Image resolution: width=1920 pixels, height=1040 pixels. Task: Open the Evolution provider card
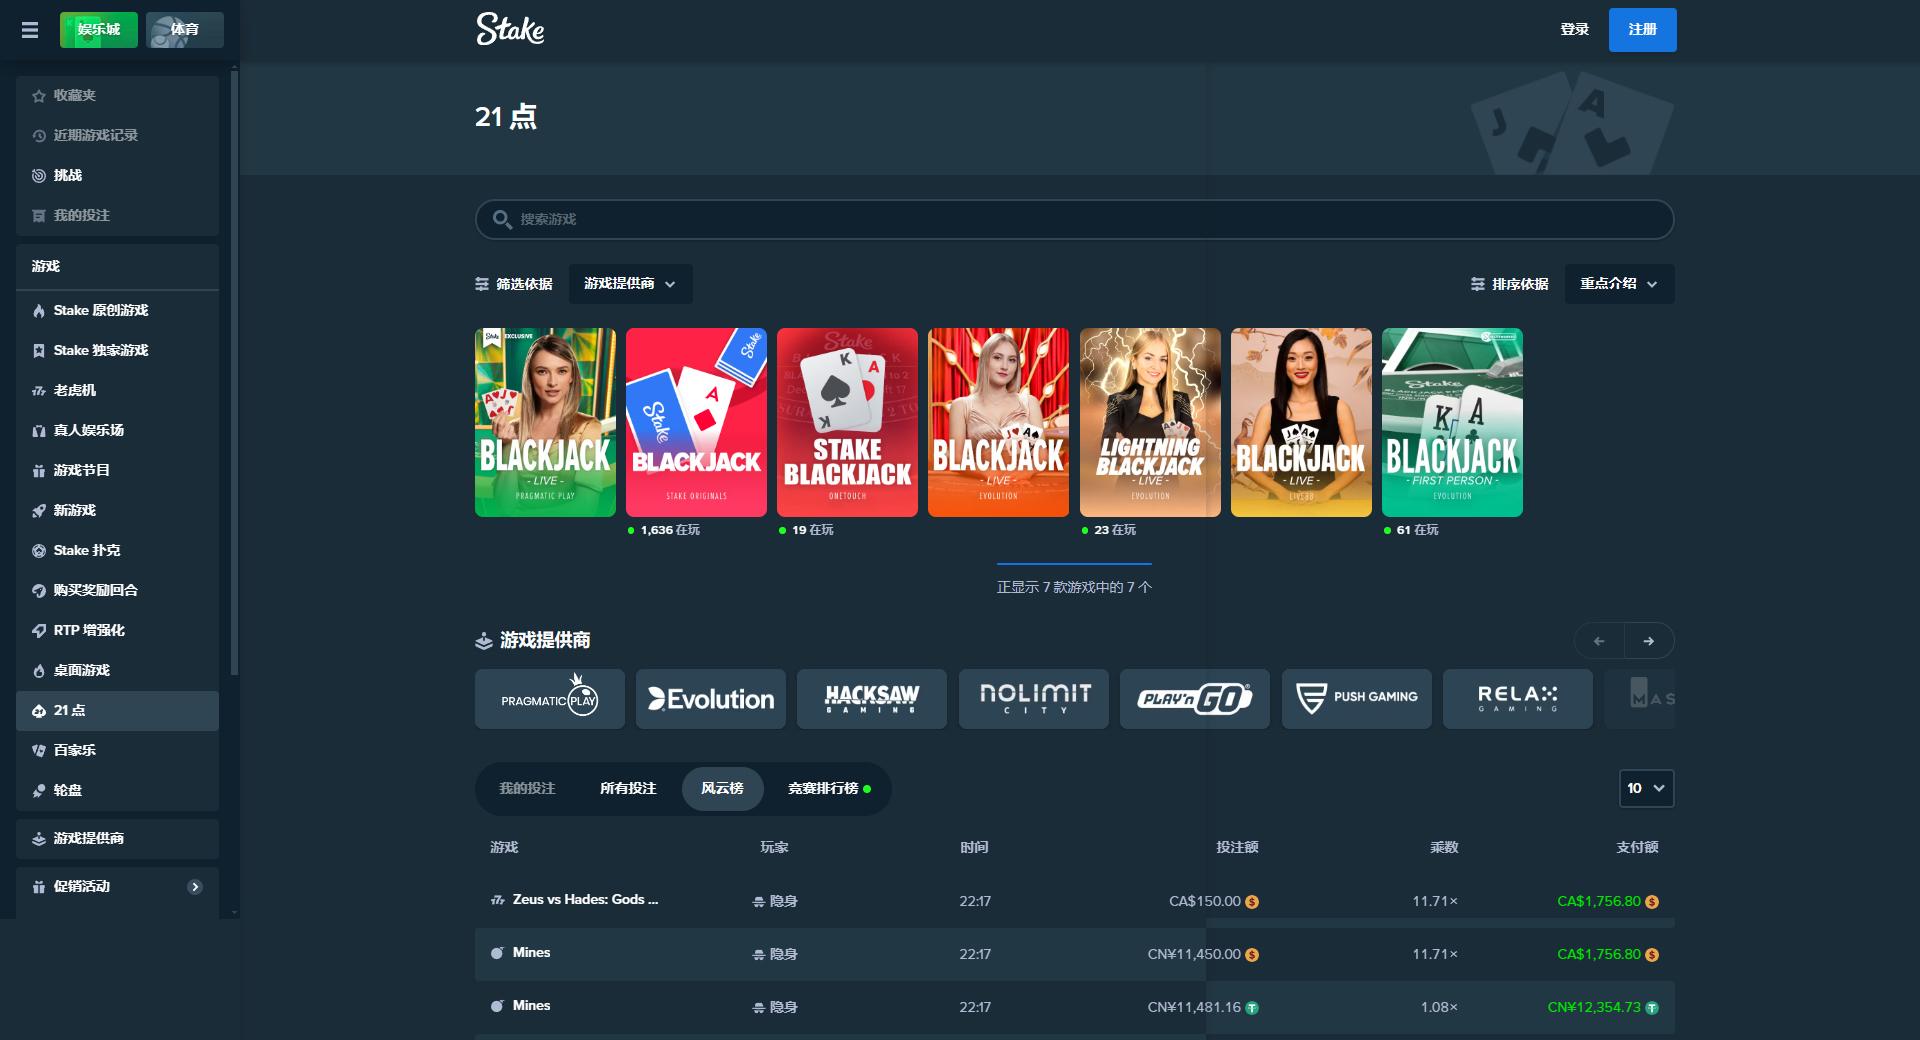coord(711,699)
